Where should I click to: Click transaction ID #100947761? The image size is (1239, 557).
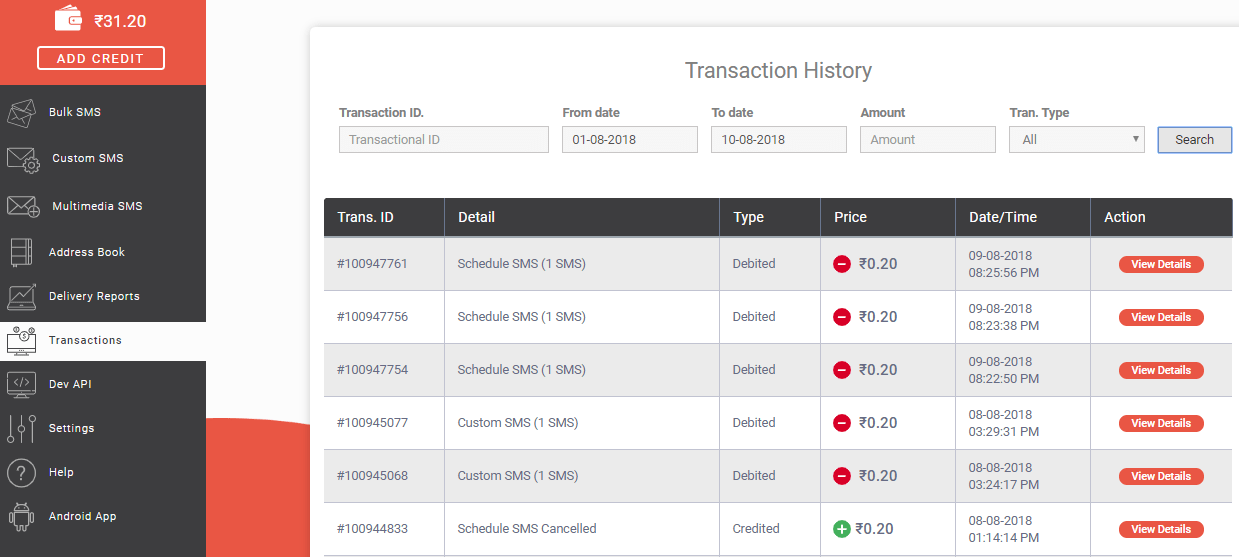pos(372,264)
